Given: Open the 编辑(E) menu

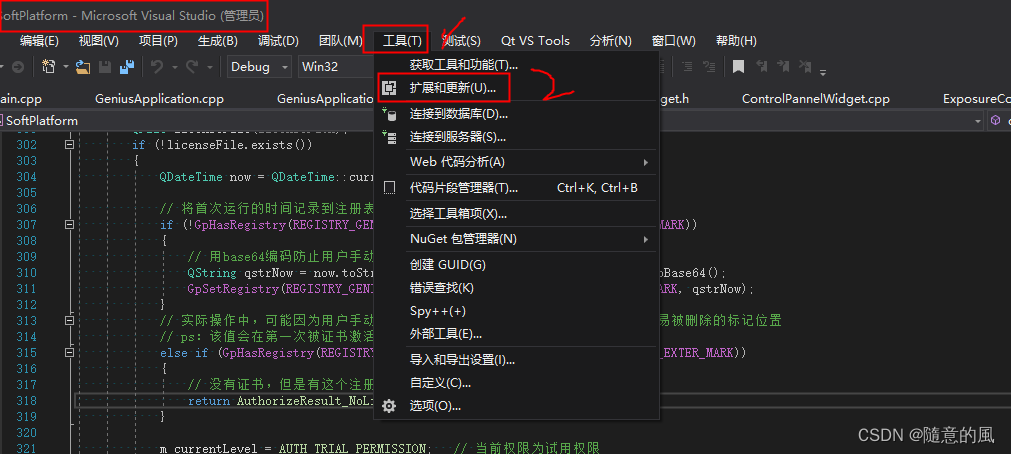Looking at the screenshot, I should [39, 41].
